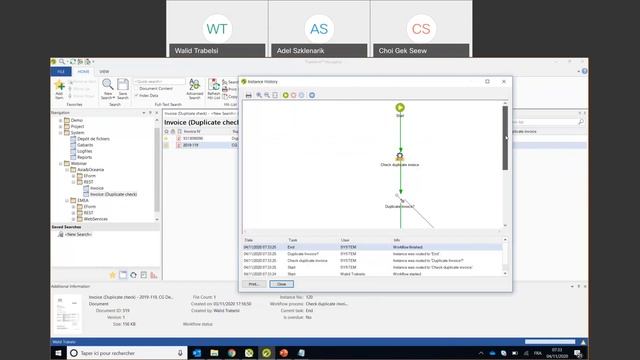Open PowerPoint from the taskbar
The width and height of the screenshot is (640, 360).
[284, 353]
